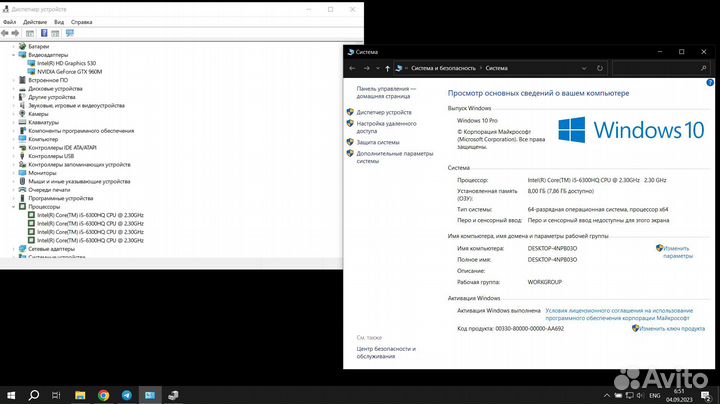Open Дополнительные параметры системы link
This screenshot has height=404, width=720.
point(394,157)
